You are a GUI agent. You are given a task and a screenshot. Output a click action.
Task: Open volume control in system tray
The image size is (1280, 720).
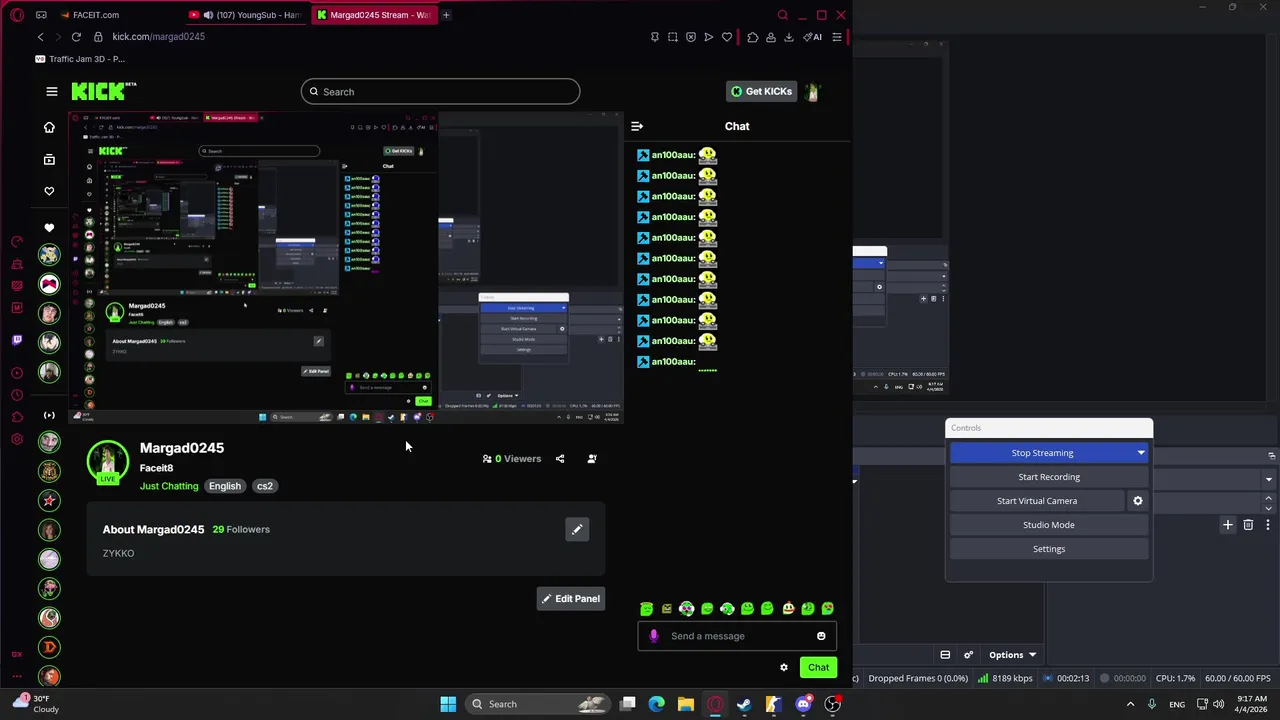[1218, 704]
